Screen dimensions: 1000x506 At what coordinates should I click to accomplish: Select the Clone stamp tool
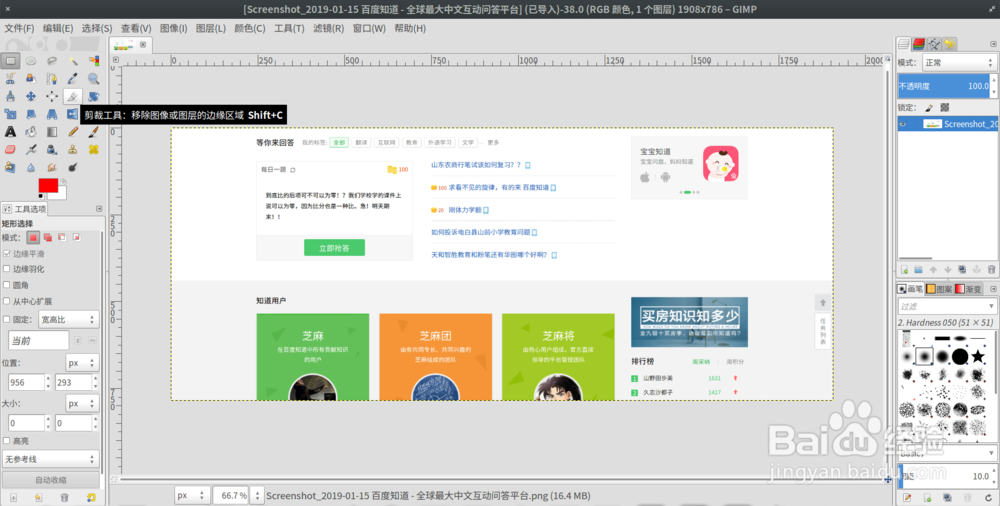pyautogui.click(x=73, y=149)
